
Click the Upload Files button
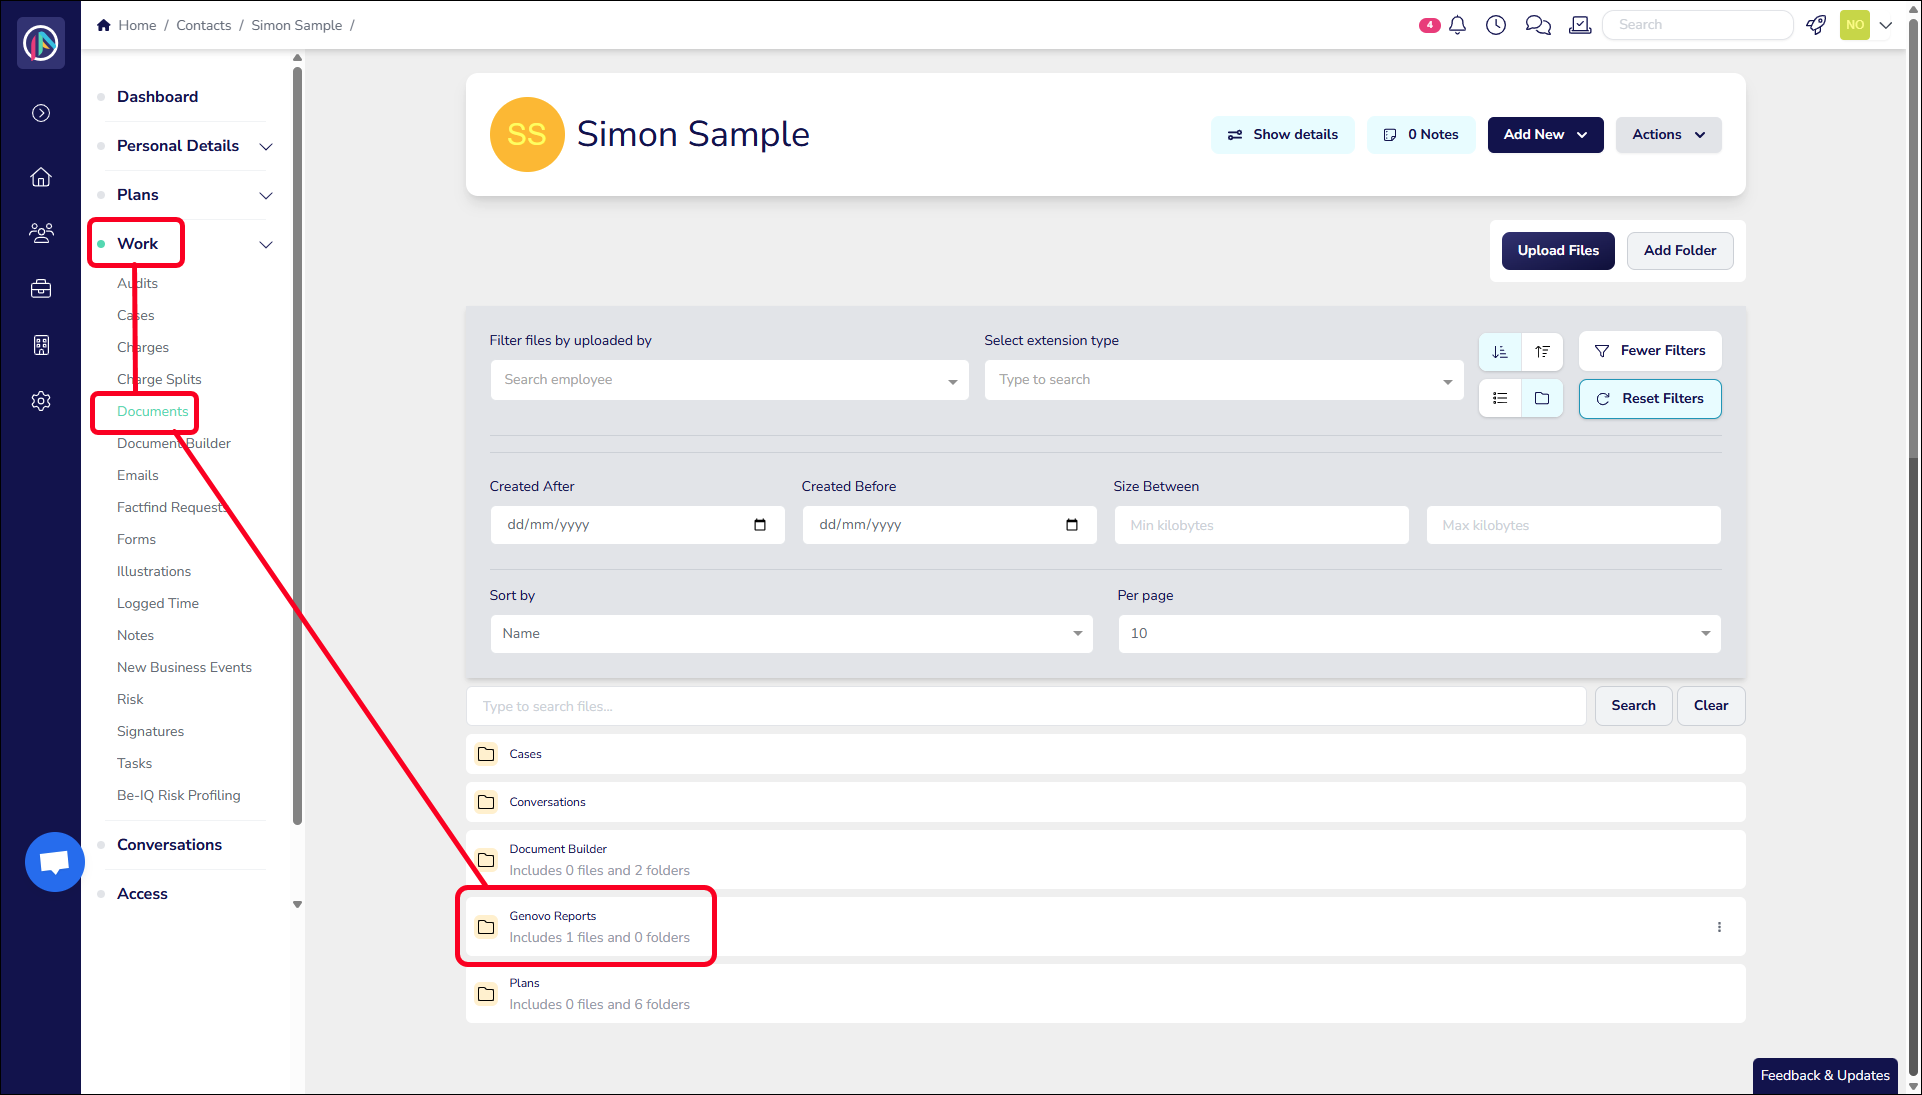pyautogui.click(x=1557, y=251)
